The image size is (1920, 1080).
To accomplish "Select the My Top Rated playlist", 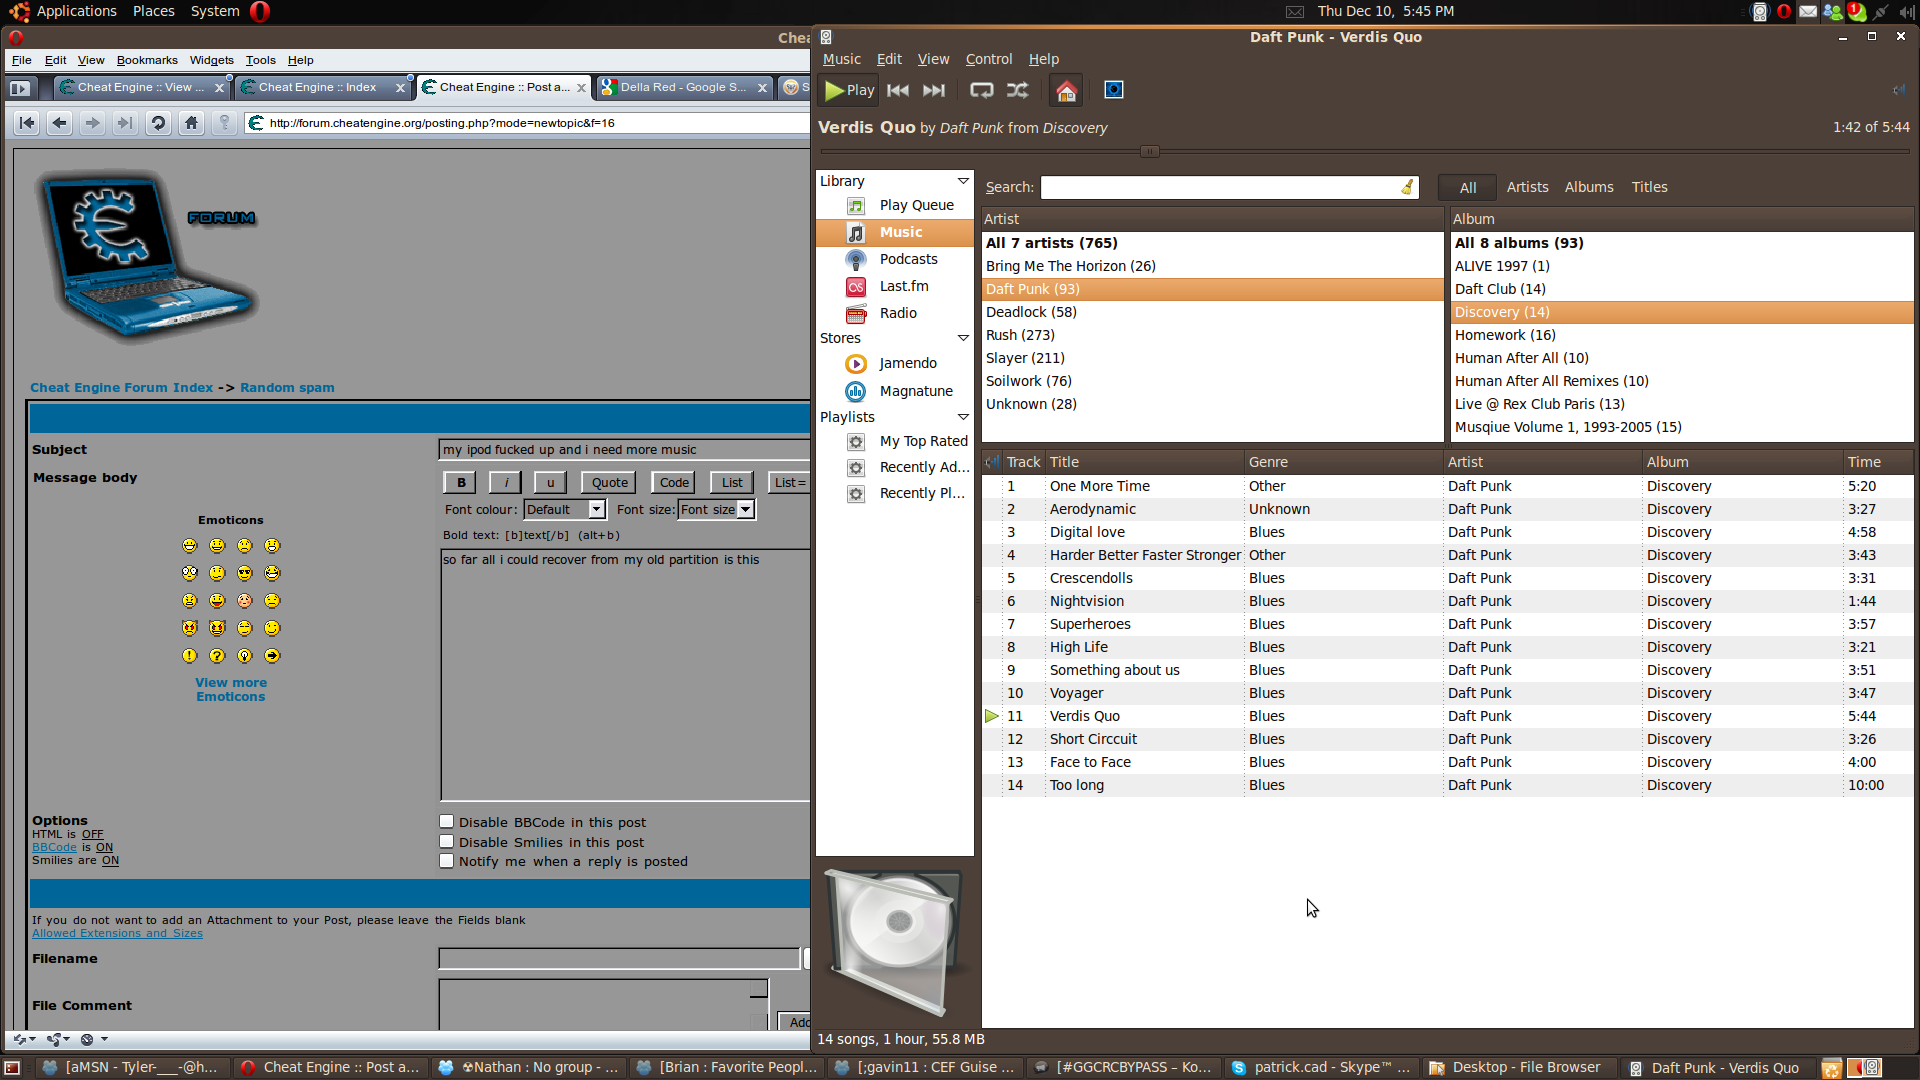I will [x=895, y=441].
